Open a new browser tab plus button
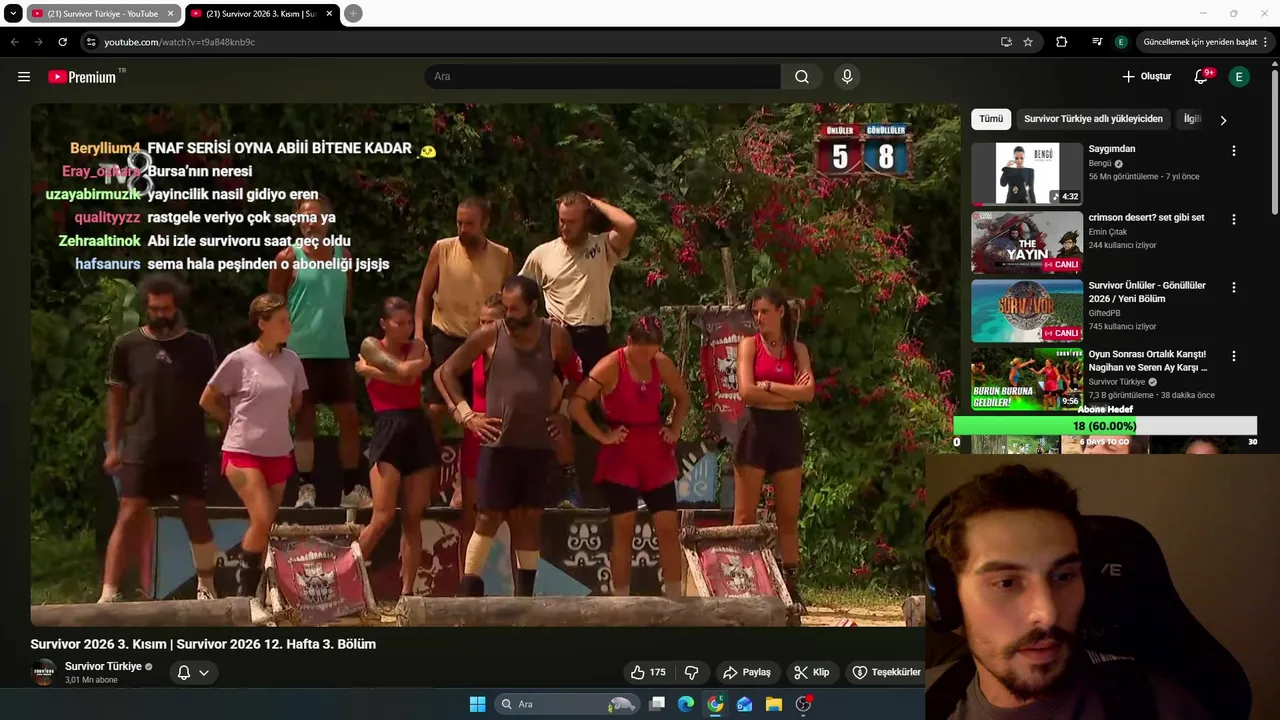Viewport: 1280px width, 720px height. point(353,13)
